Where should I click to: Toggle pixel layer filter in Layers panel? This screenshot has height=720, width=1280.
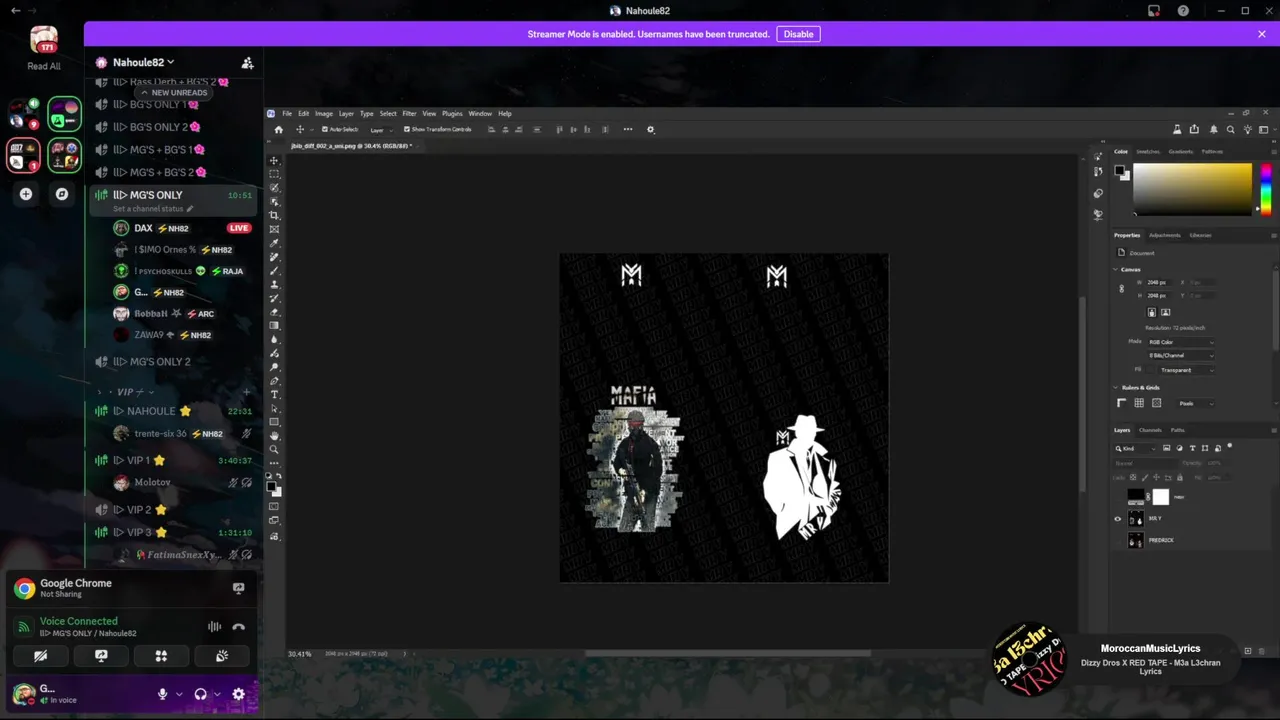[x=1166, y=448]
